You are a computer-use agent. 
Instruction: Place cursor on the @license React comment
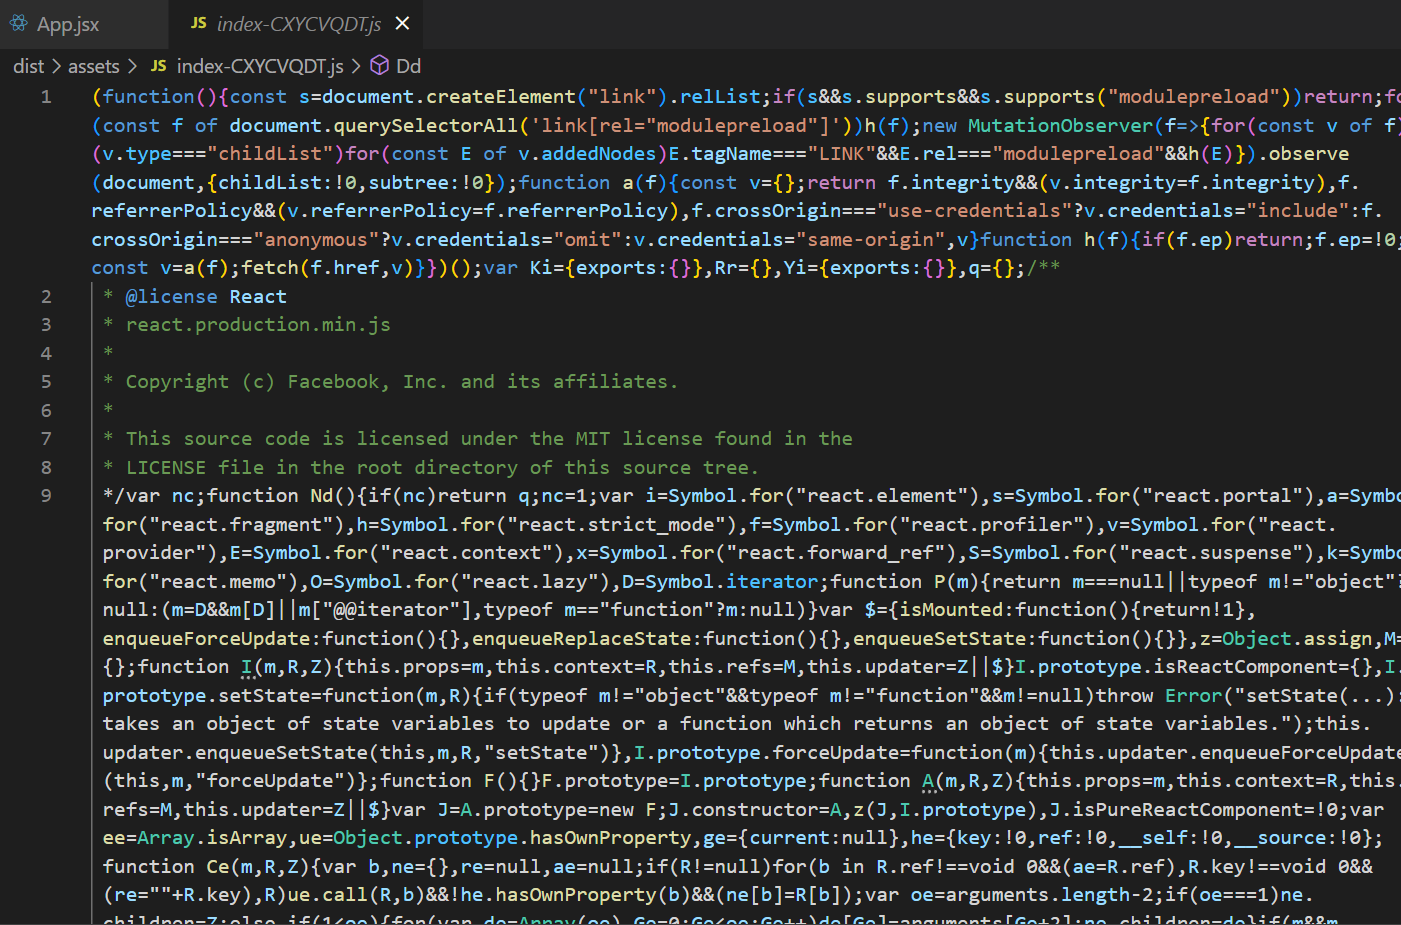point(205,297)
